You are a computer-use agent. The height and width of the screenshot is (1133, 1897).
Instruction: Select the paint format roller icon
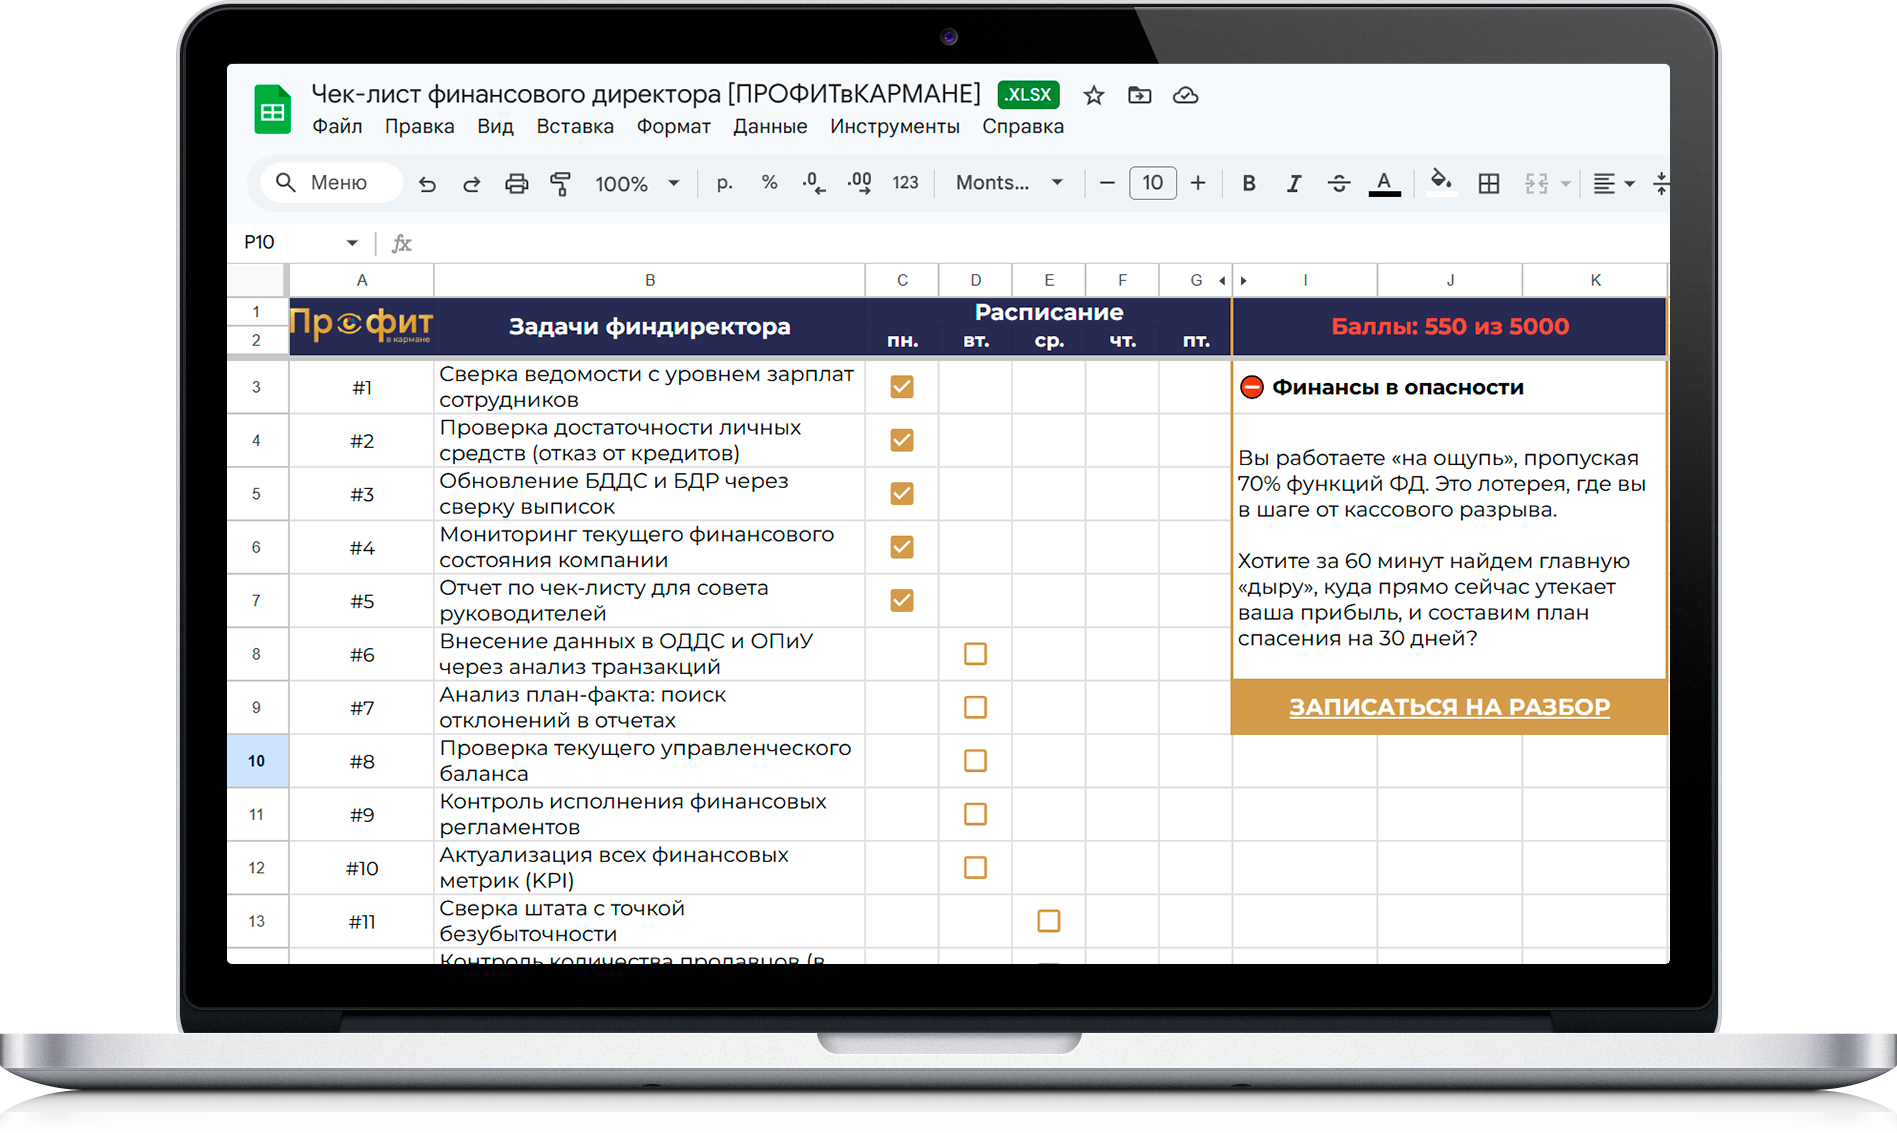point(560,184)
